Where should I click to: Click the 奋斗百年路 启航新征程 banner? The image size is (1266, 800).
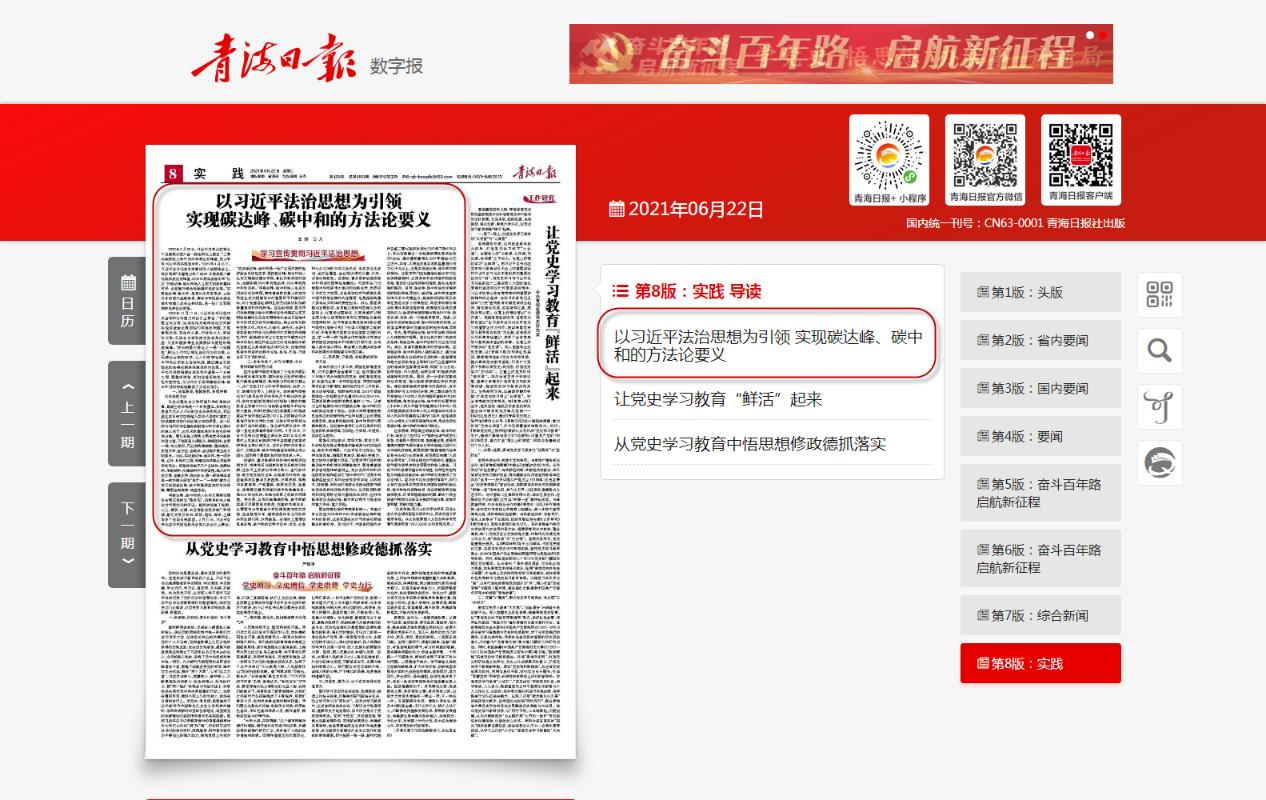840,54
